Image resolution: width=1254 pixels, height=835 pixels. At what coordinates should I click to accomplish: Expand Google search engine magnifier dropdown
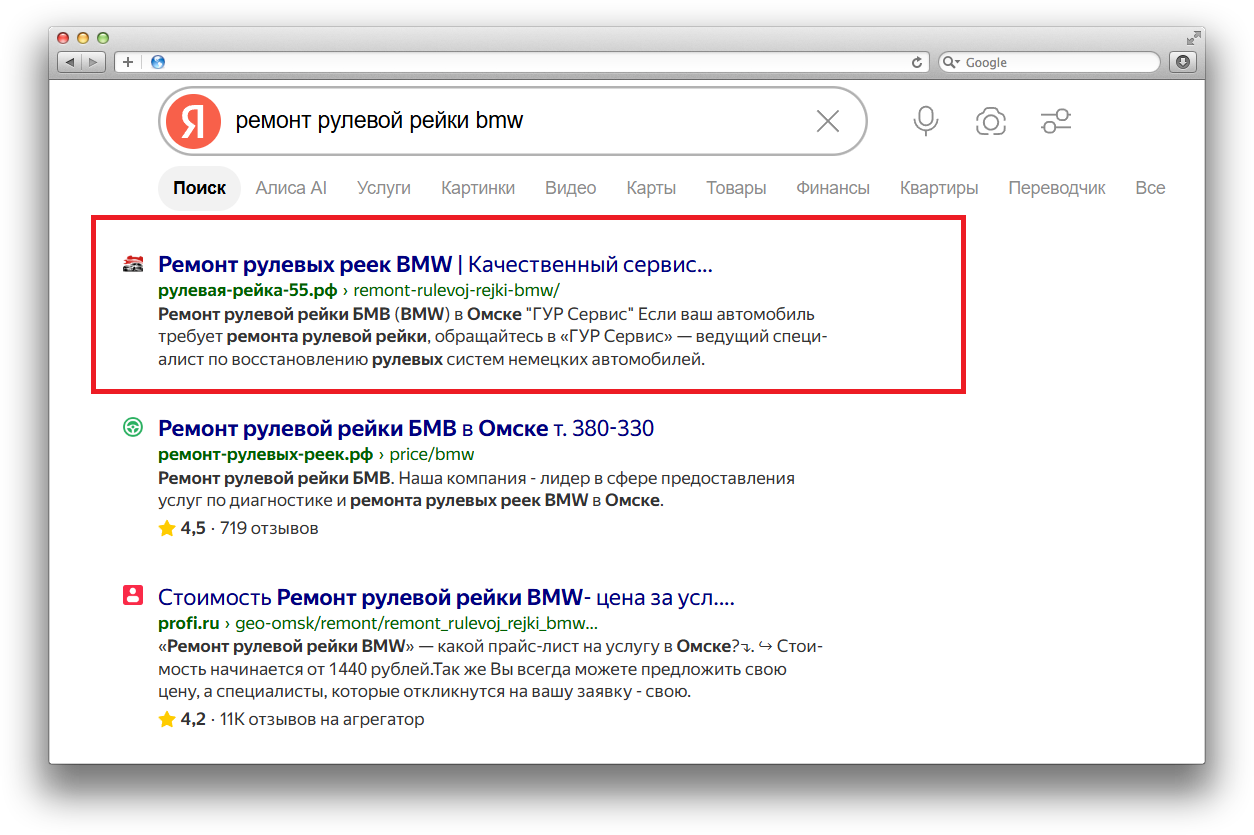[950, 62]
